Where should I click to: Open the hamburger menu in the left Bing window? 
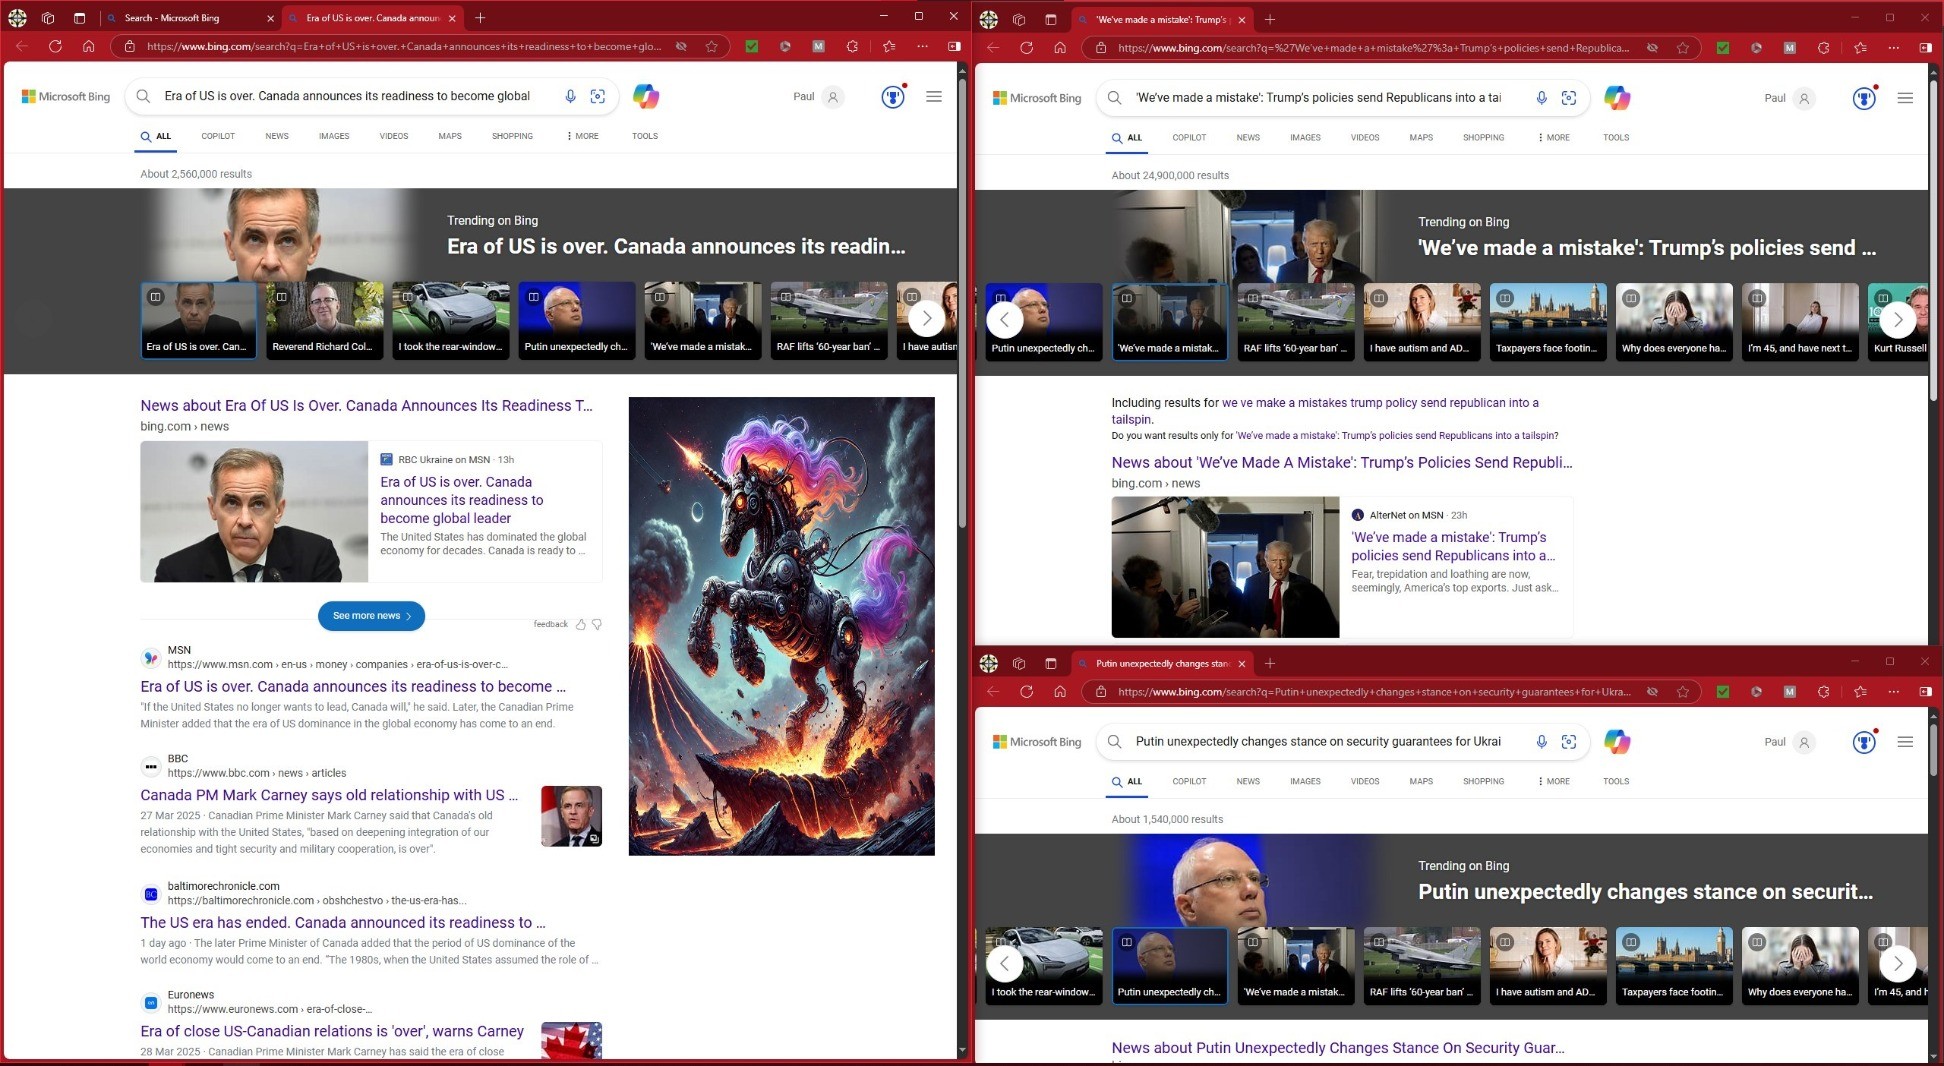click(x=934, y=96)
